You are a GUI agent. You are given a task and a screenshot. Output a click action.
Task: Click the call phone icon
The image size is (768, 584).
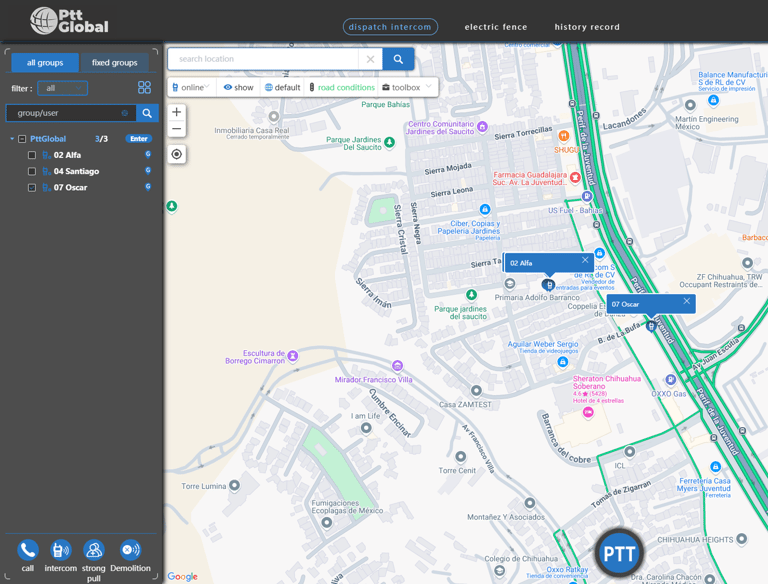(x=28, y=550)
